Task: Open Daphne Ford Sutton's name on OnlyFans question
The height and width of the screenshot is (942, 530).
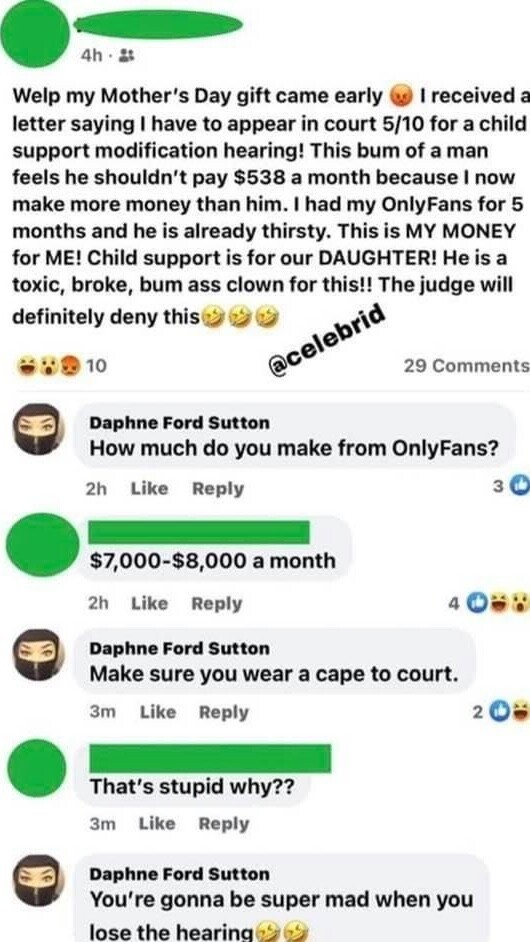Action: coord(179,423)
